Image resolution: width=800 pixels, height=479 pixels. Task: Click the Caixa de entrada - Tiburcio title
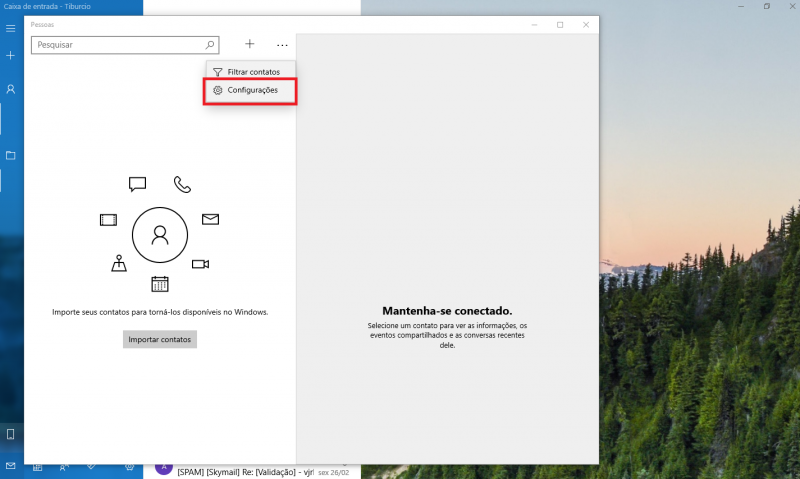tap(47, 7)
